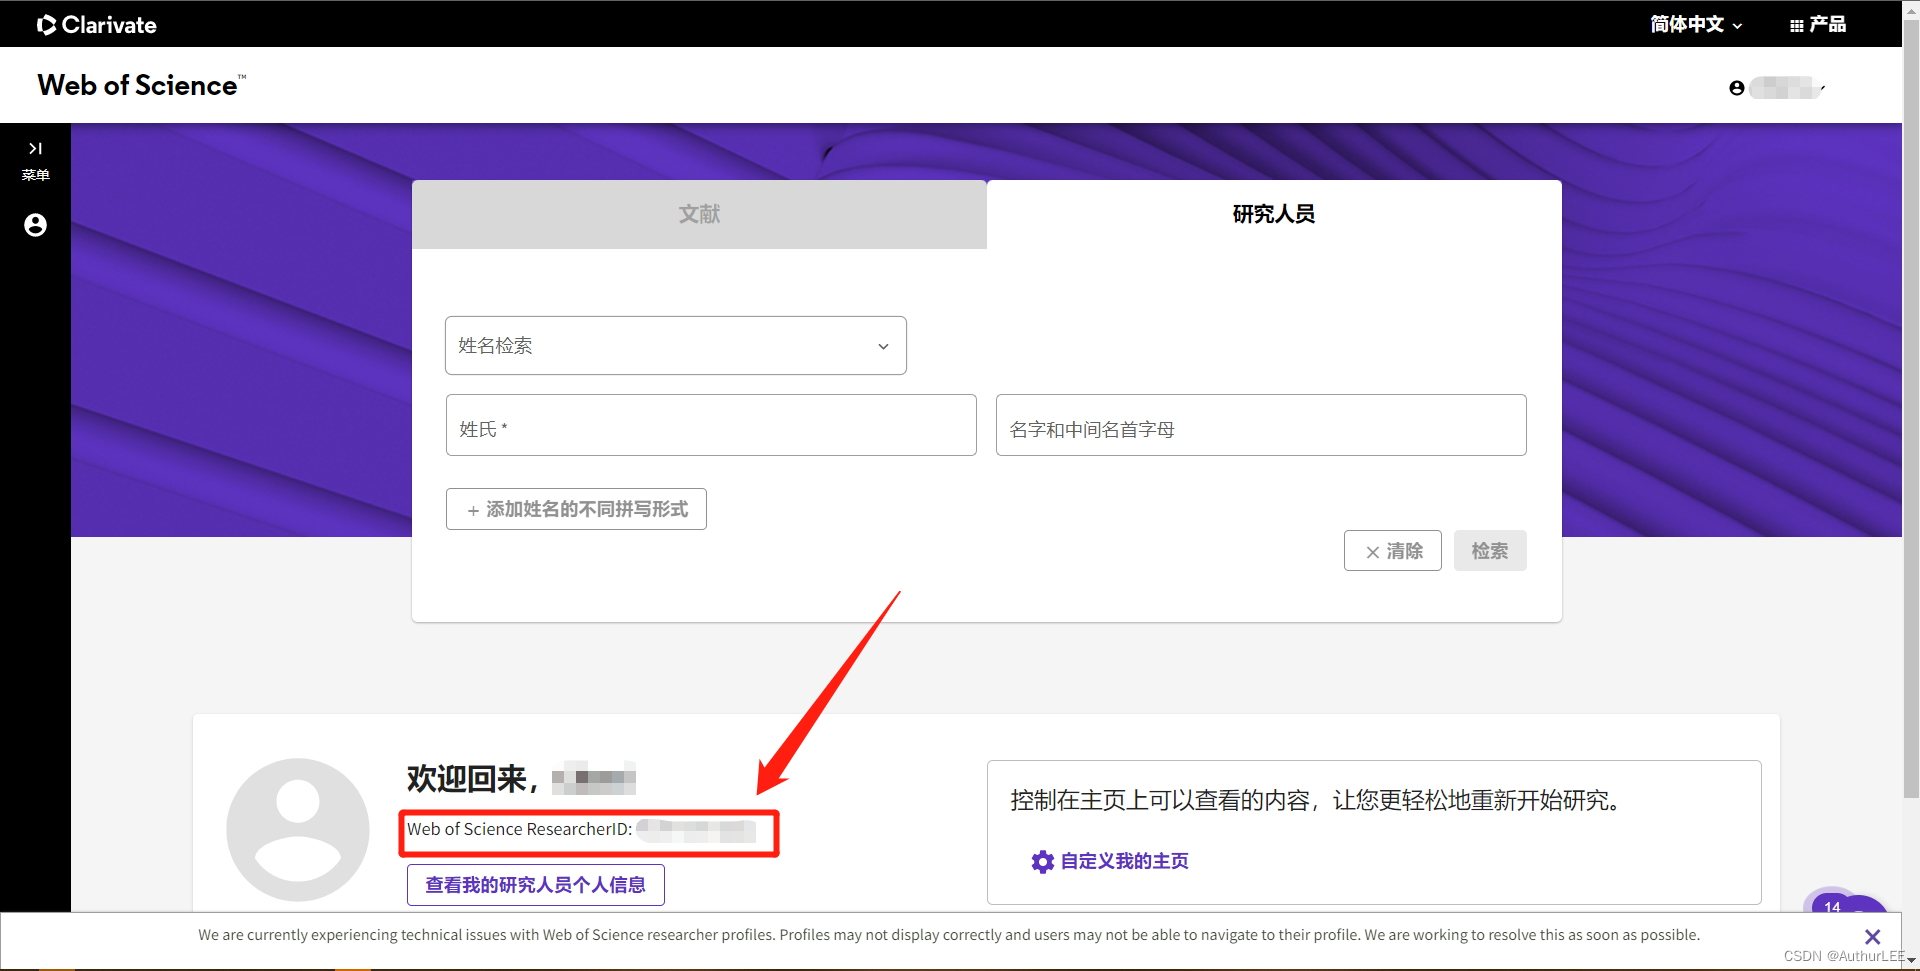Click the gear icon next to 自定义我的主页
Screen dimensions: 1920x971
1042,861
